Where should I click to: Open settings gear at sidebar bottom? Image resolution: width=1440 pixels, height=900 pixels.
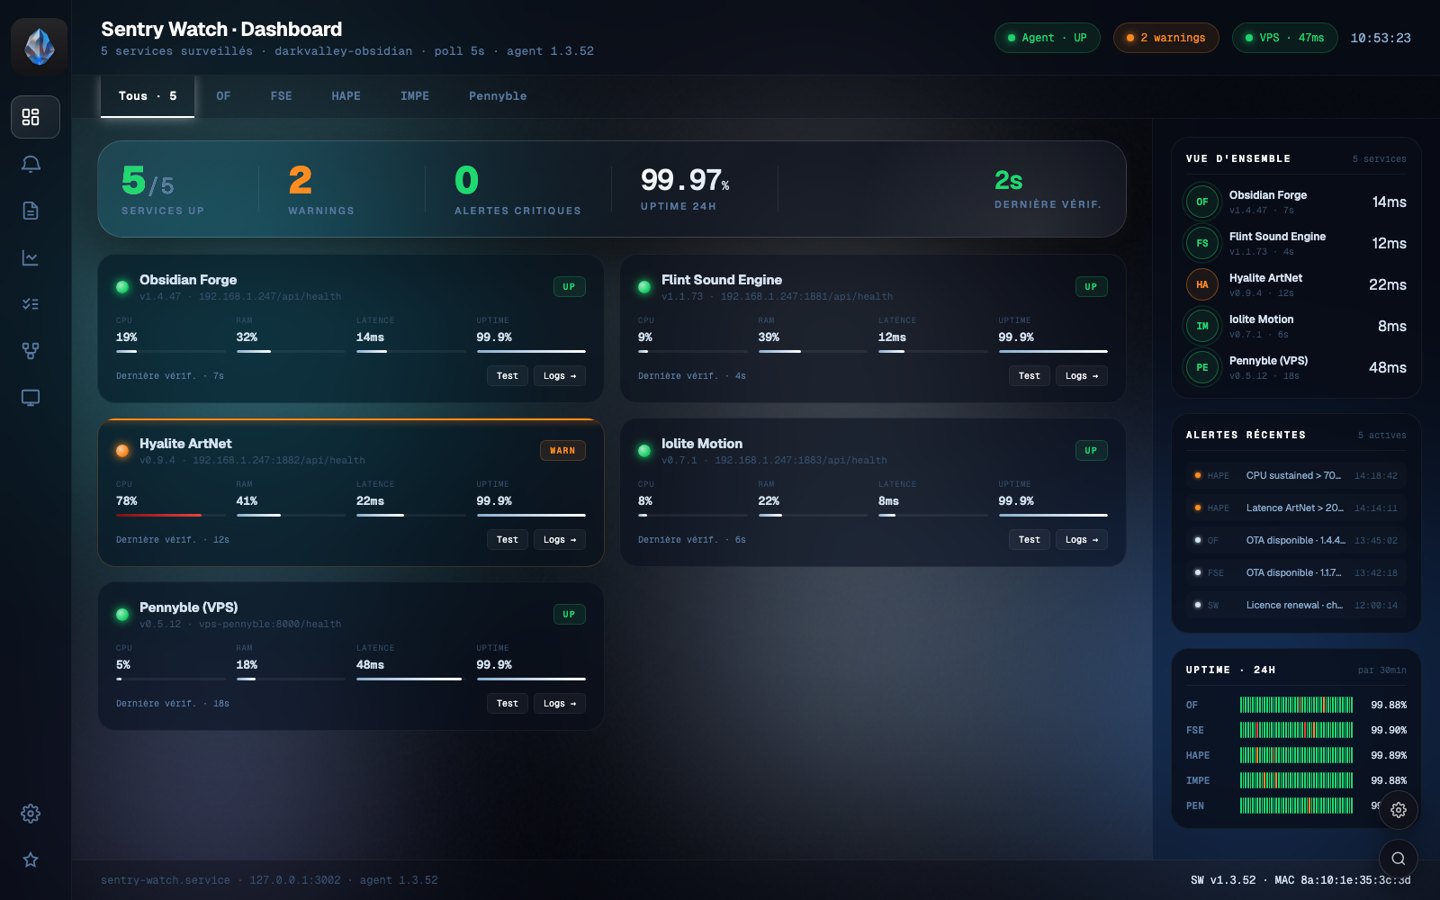31,814
